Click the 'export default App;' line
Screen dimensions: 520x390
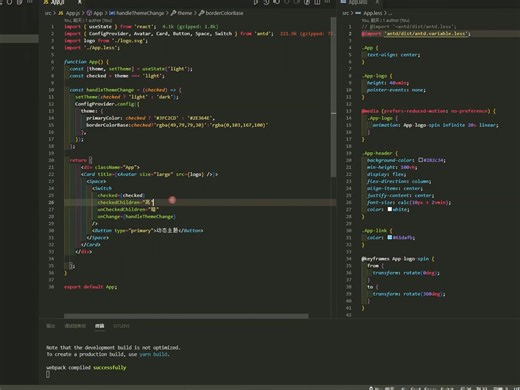pyautogui.click(x=90, y=287)
